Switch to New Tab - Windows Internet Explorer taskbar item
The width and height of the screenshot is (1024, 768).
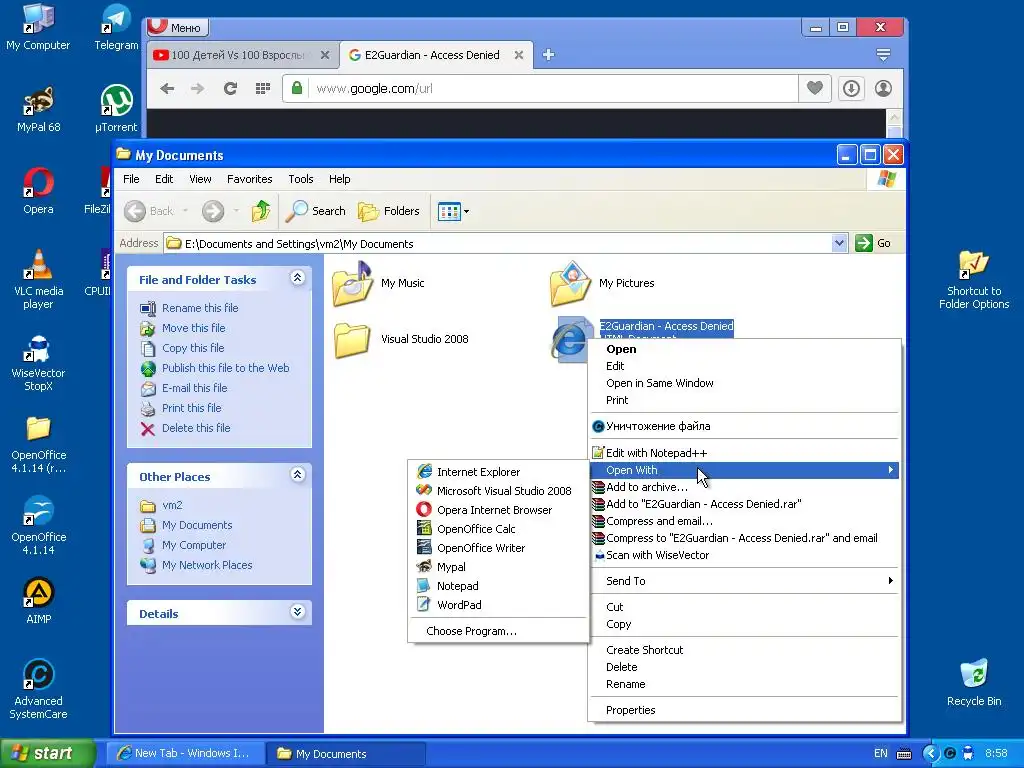coord(185,754)
